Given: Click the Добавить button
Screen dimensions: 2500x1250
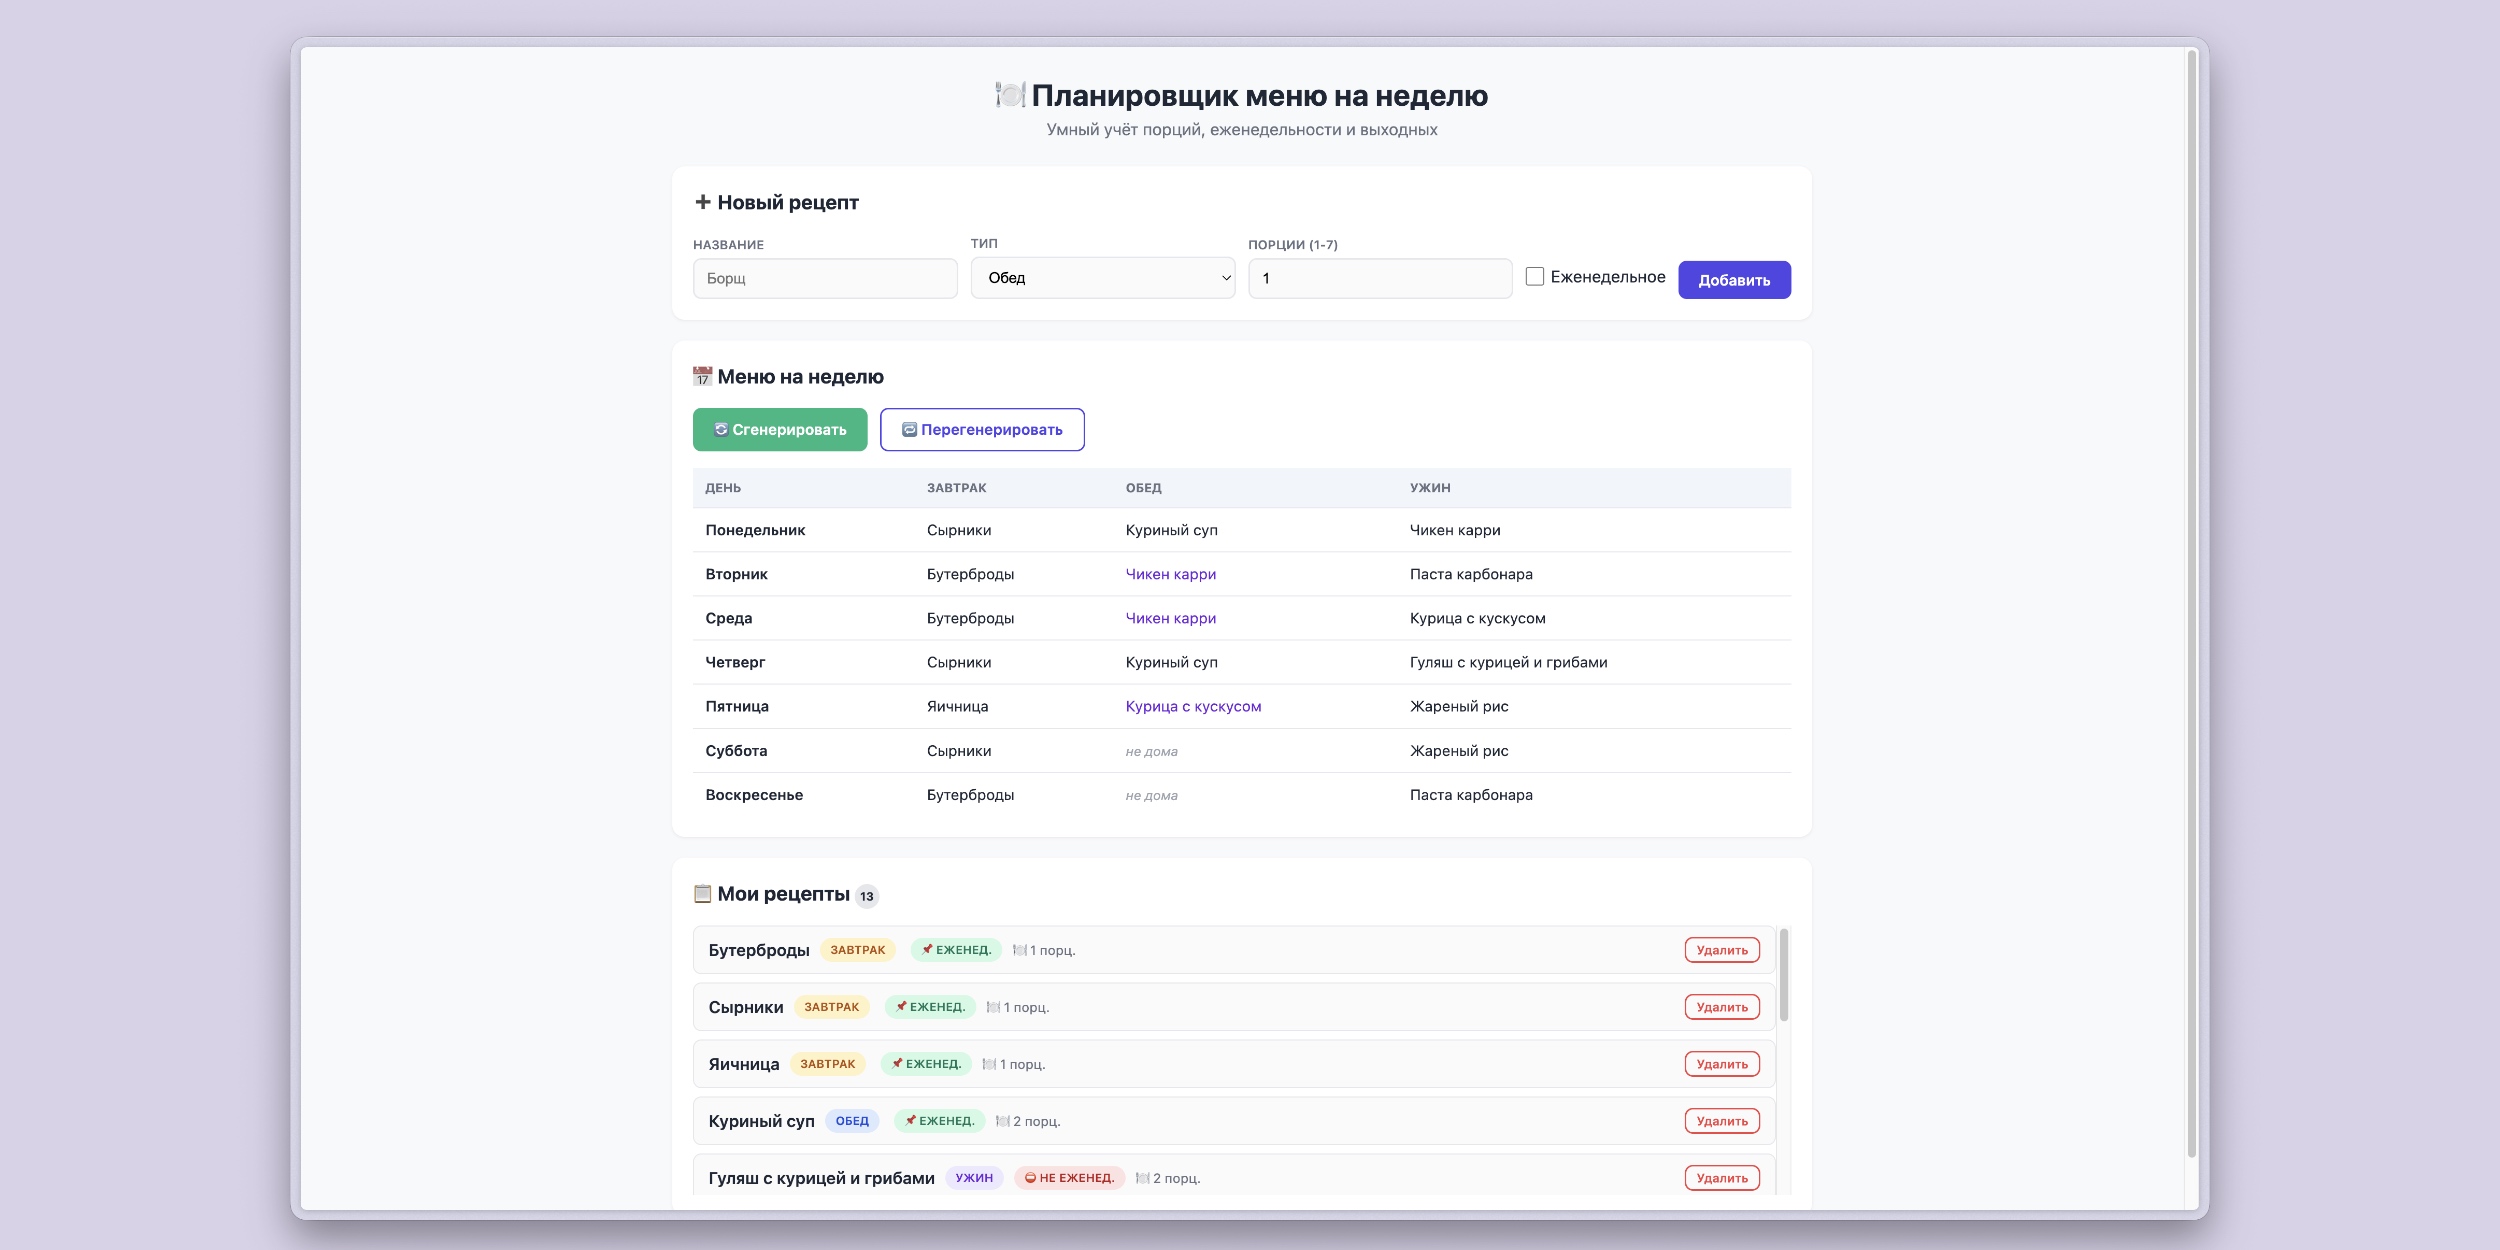Looking at the screenshot, I should pyautogui.click(x=1734, y=280).
